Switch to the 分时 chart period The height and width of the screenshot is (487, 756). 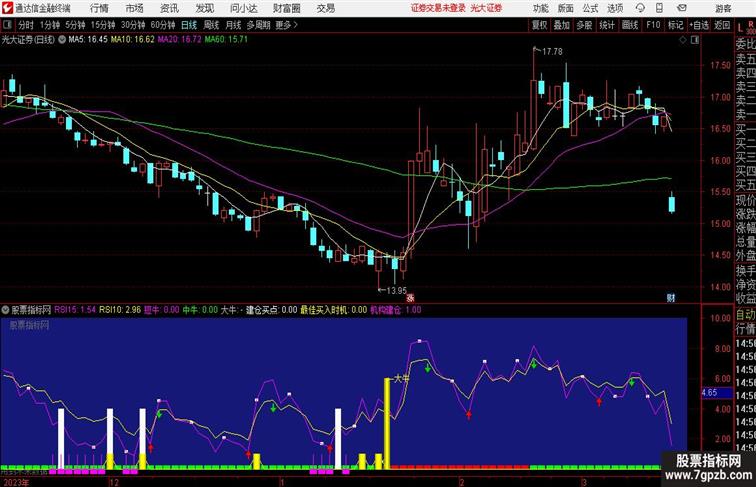click(26, 25)
